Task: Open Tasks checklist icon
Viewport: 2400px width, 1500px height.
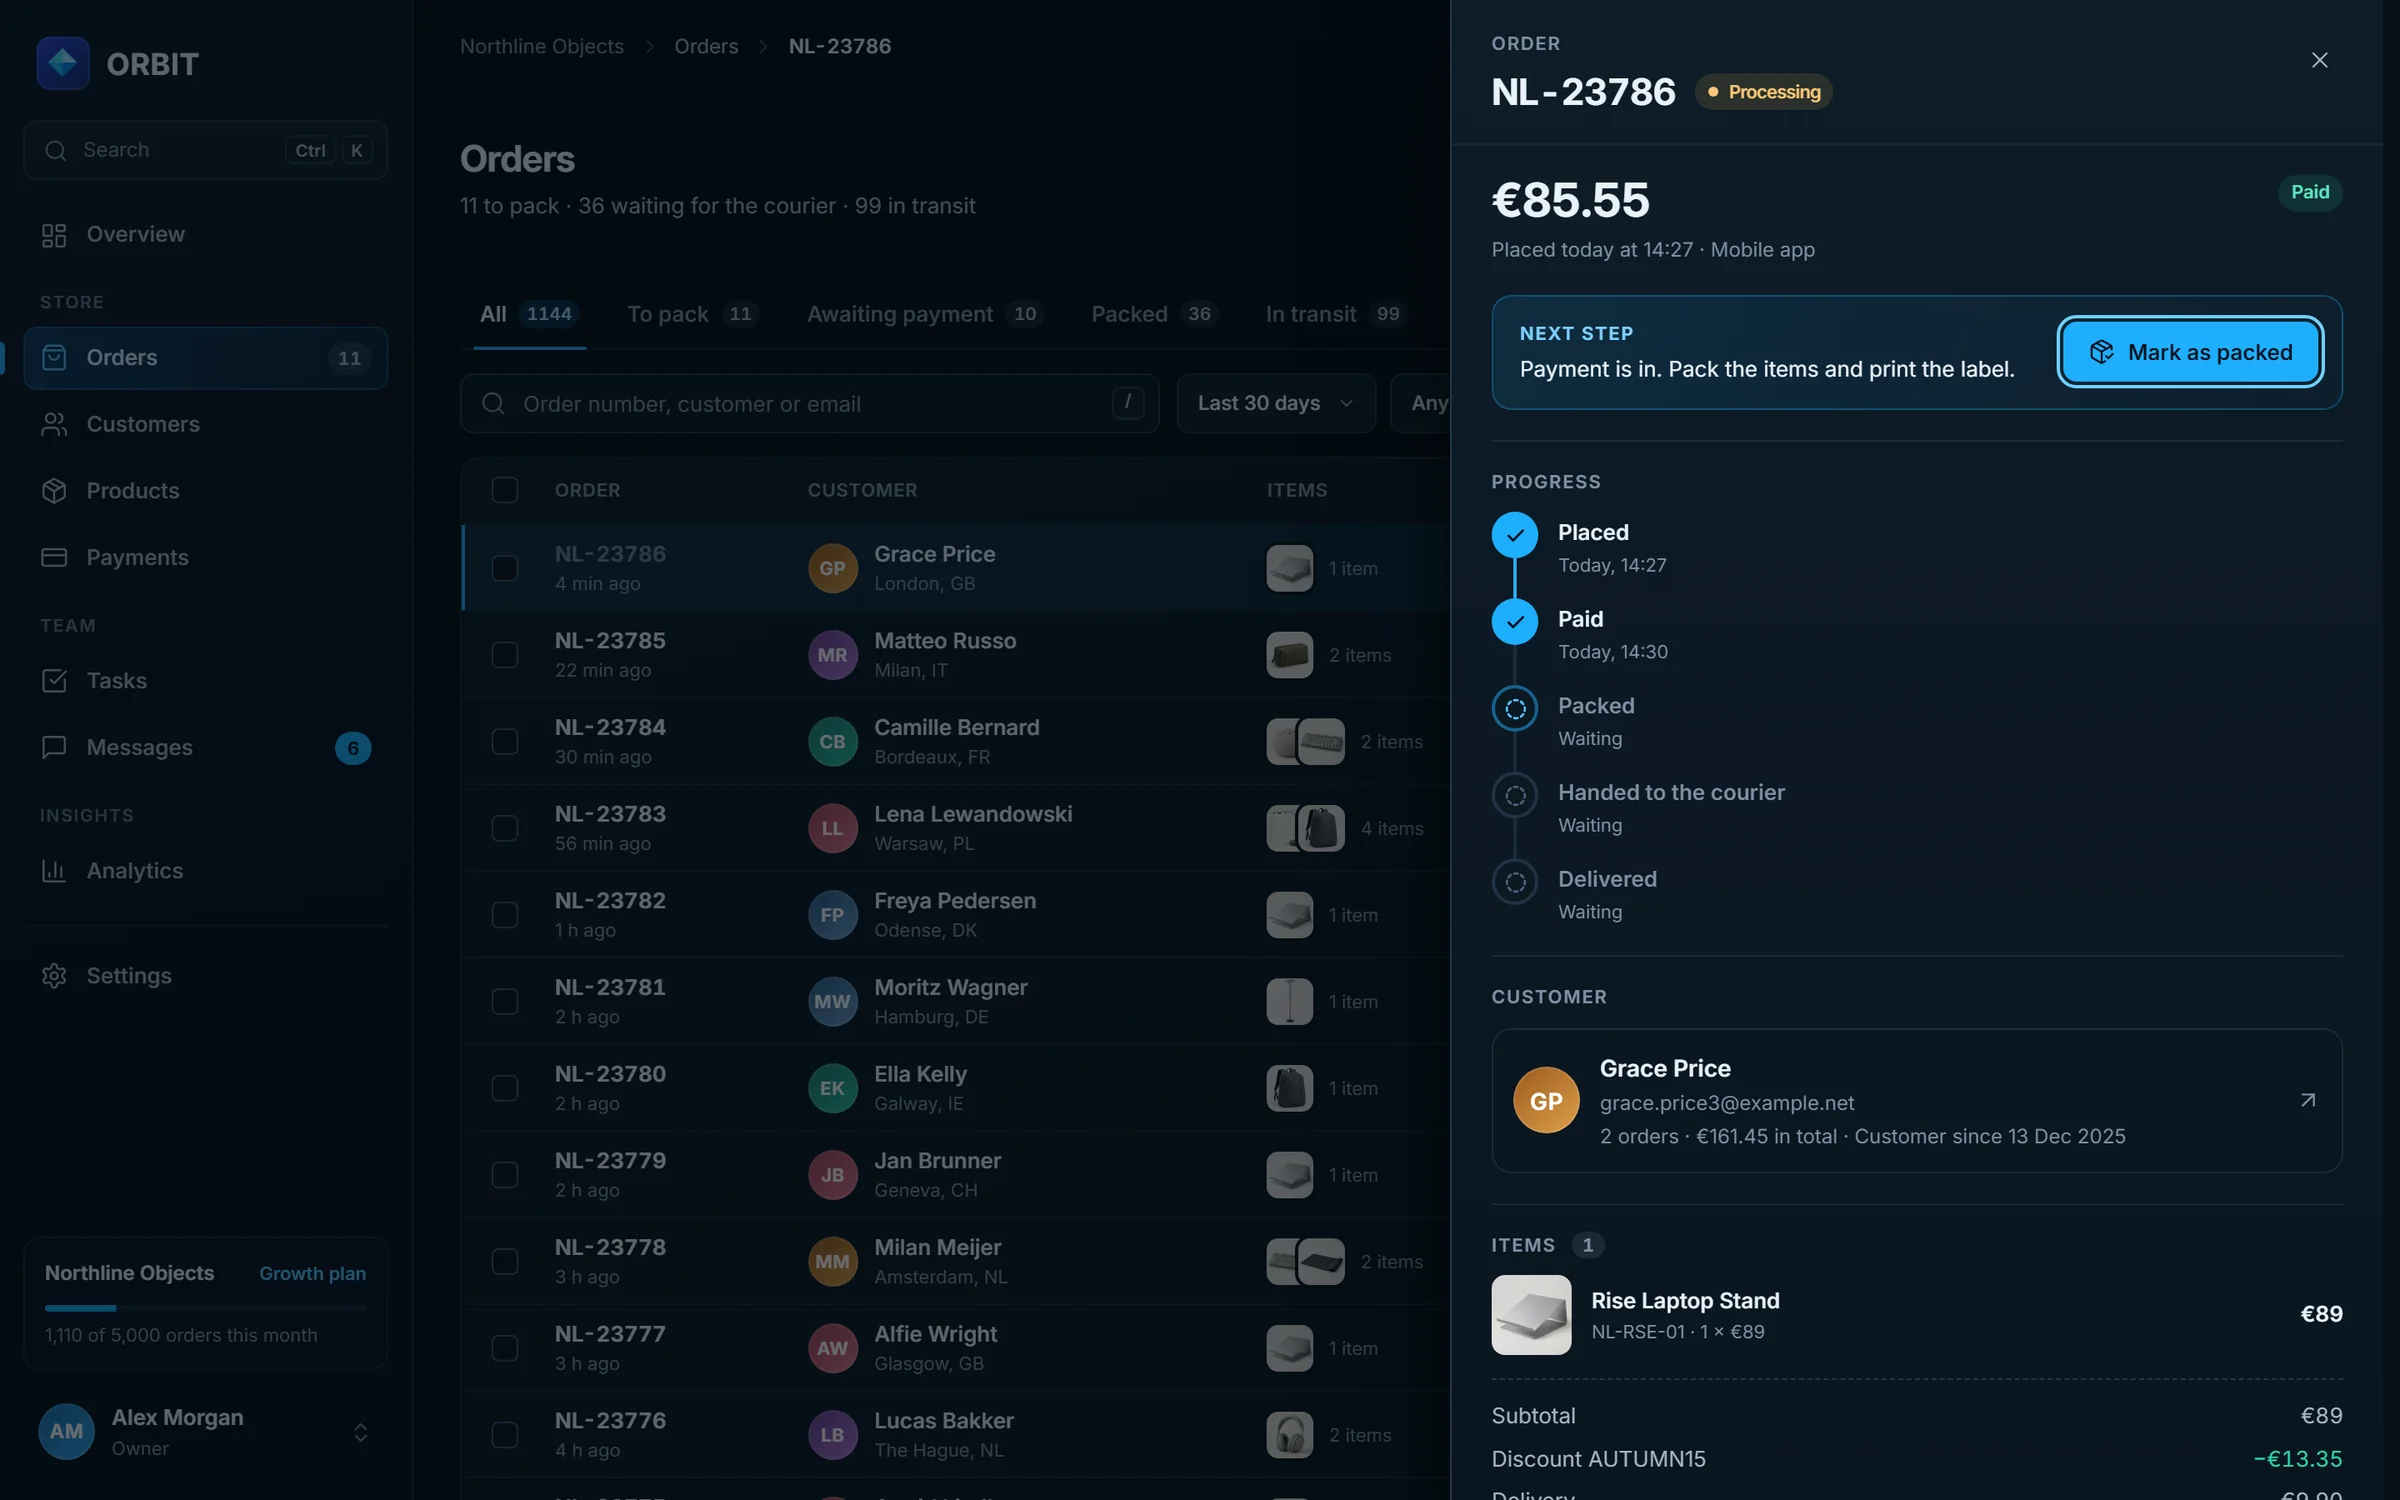Action: tap(54, 681)
